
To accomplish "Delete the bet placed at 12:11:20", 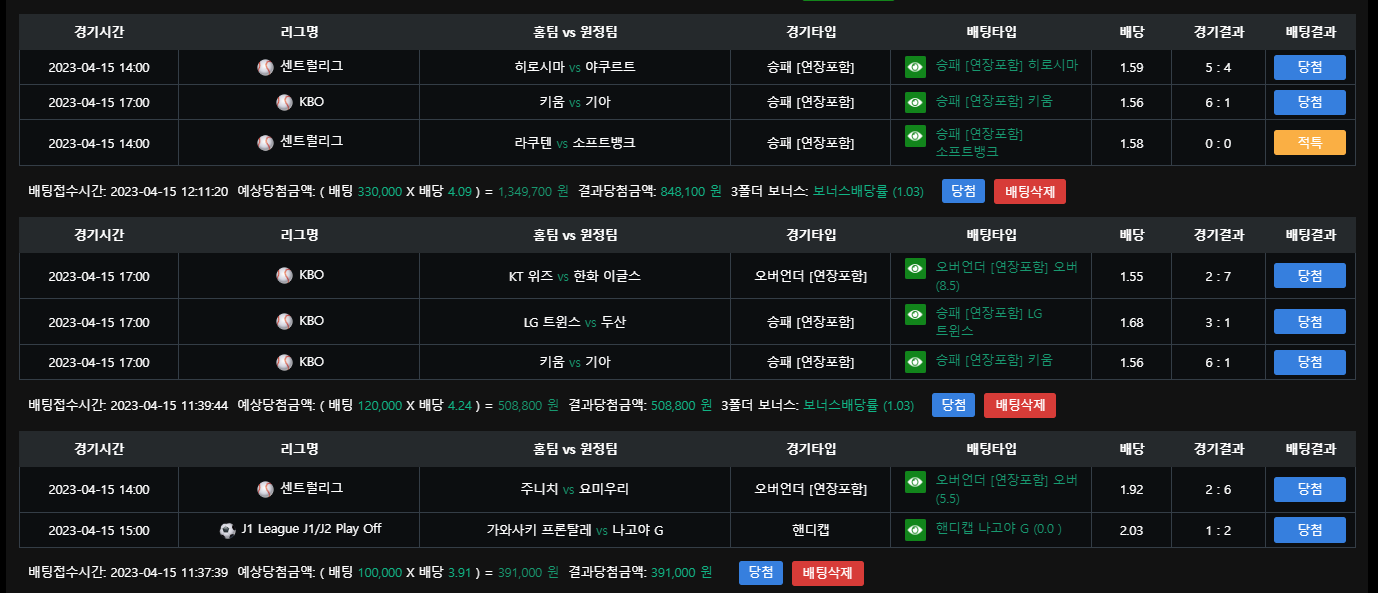I will (x=1029, y=192).
